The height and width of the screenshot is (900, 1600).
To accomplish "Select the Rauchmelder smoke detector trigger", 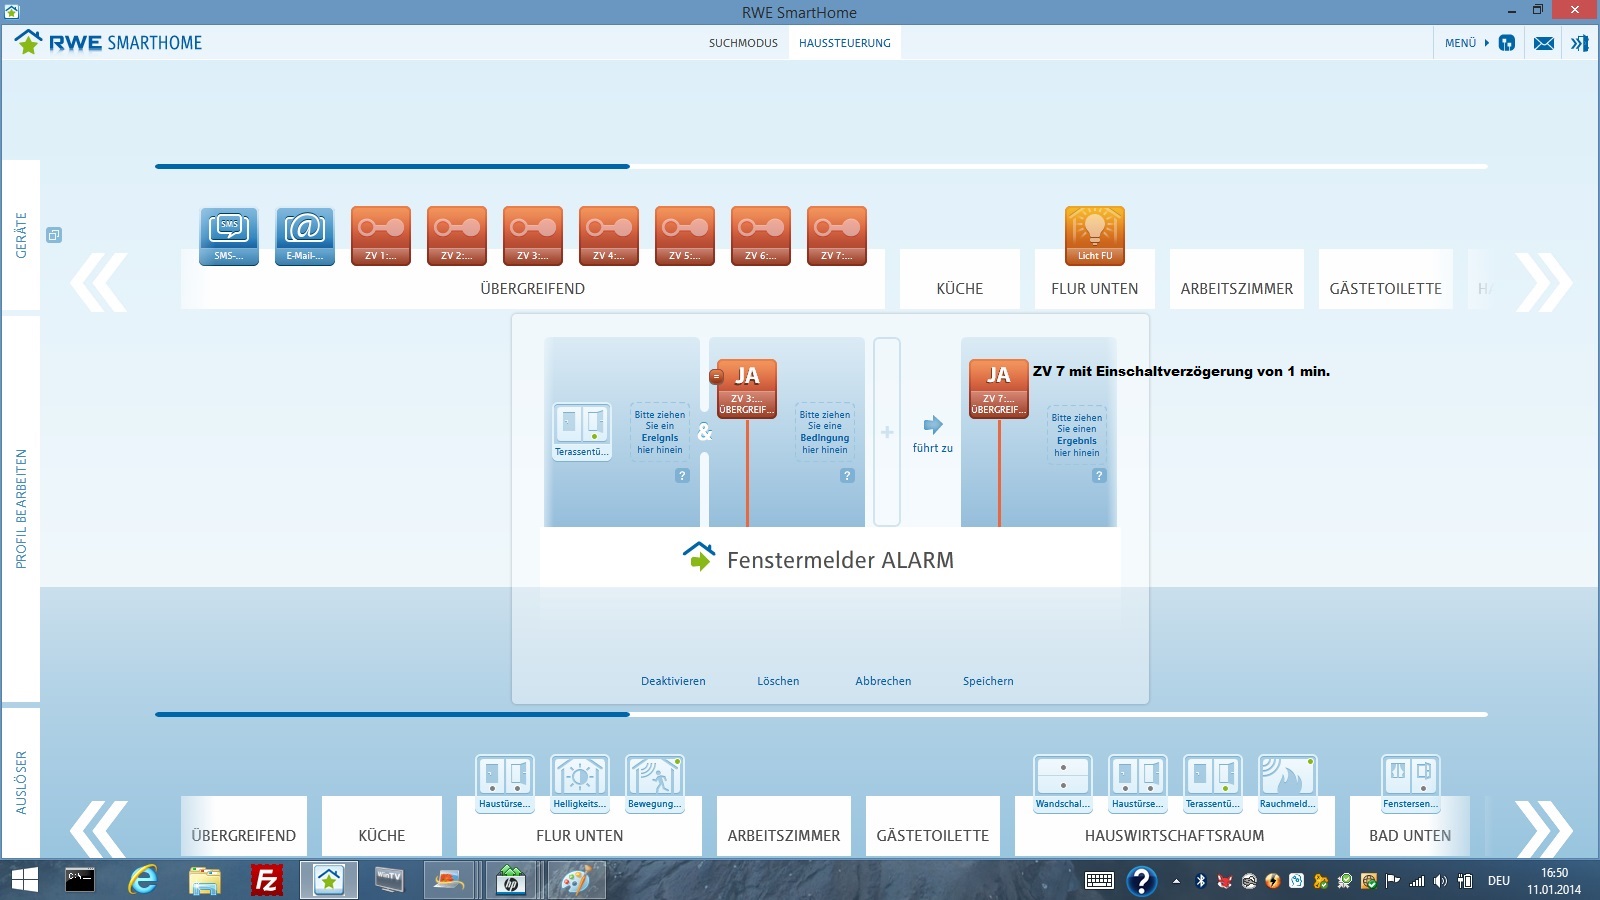I will tap(1288, 784).
